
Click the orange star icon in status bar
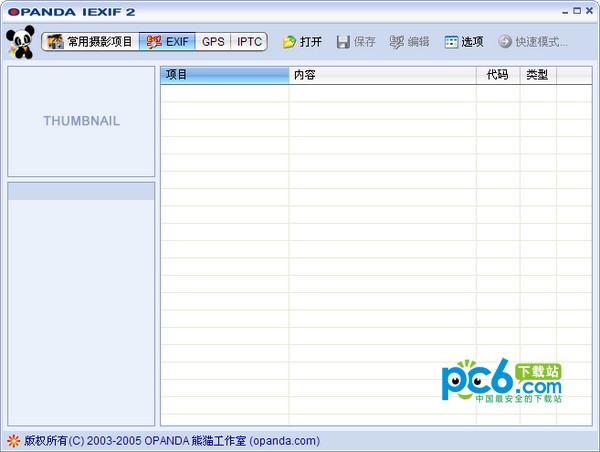(13, 441)
